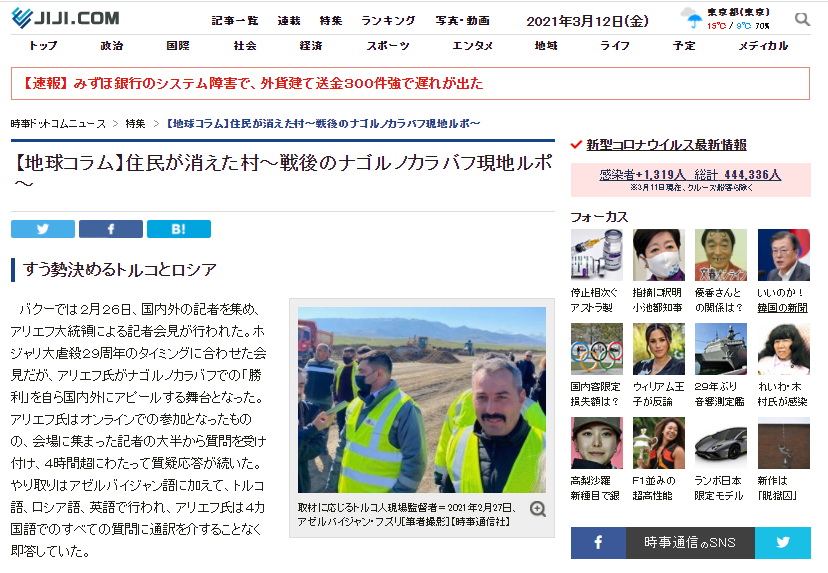This screenshot has height=573, width=828.
Task: Share article via Facebook button
Action: click(x=111, y=229)
